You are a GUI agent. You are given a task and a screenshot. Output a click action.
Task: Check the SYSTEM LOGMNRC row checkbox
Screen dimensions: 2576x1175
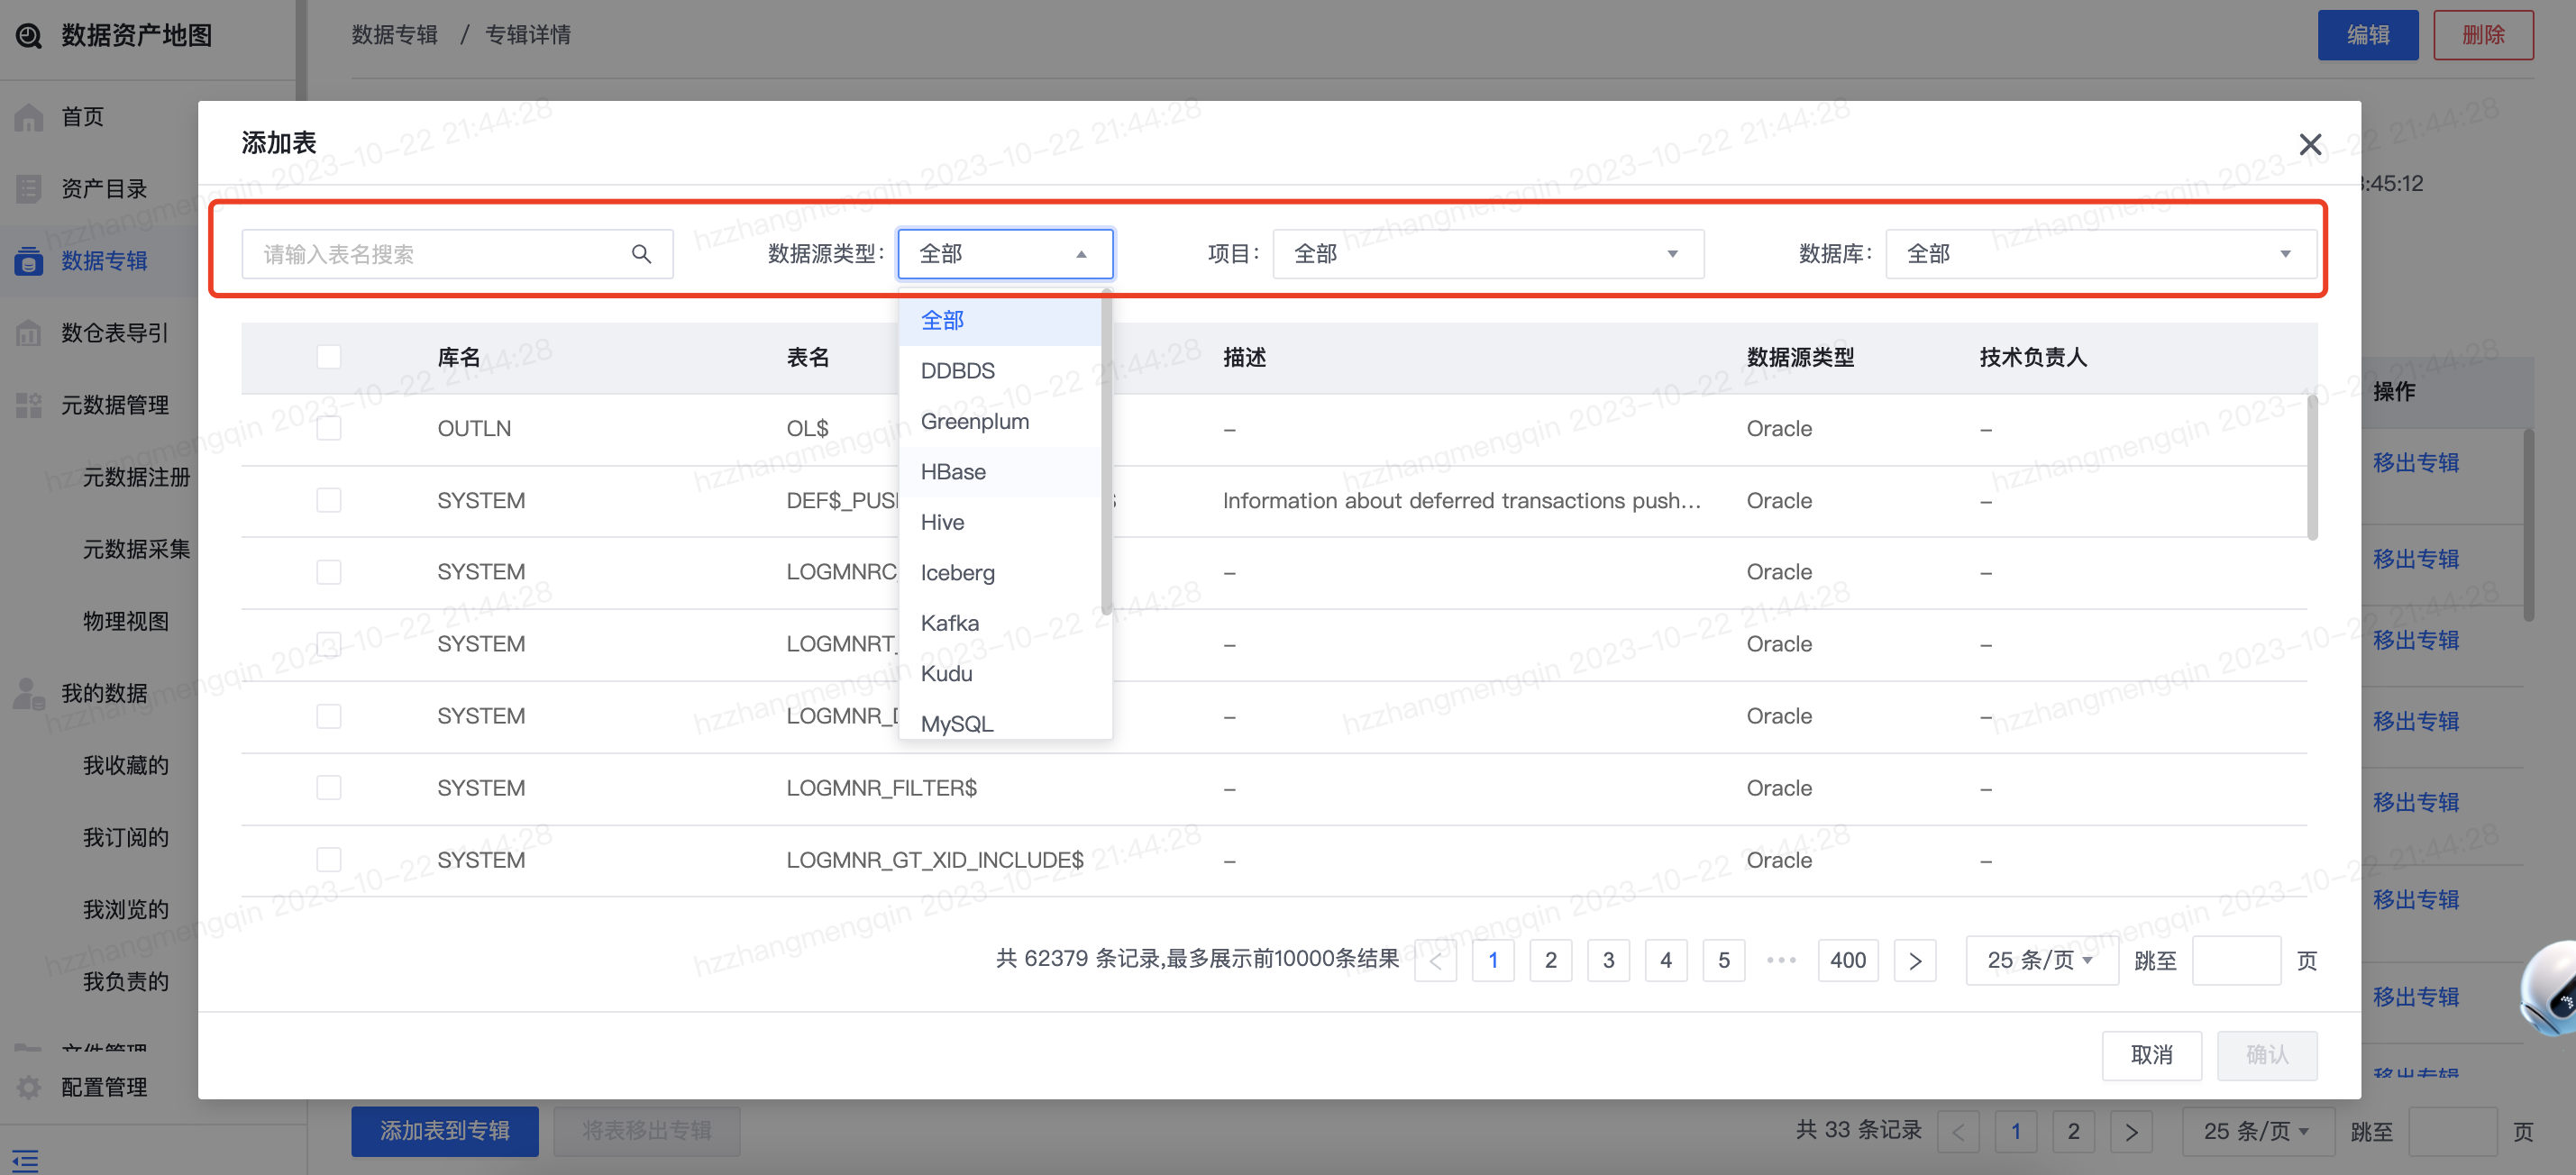click(x=329, y=572)
